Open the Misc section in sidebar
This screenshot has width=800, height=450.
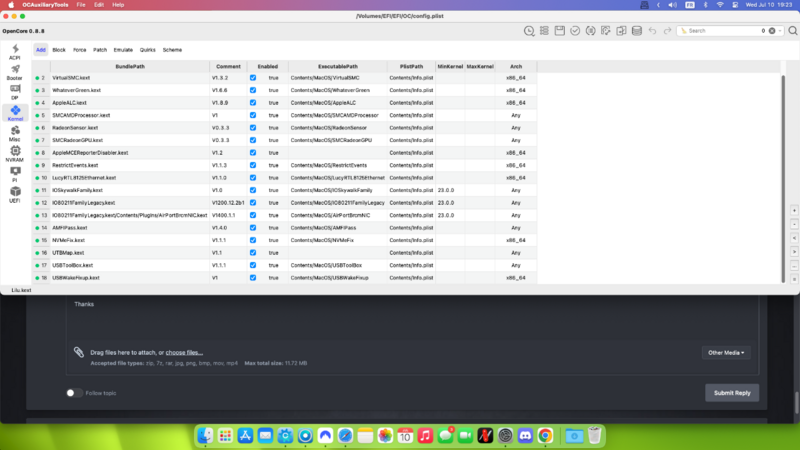coord(15,134)
